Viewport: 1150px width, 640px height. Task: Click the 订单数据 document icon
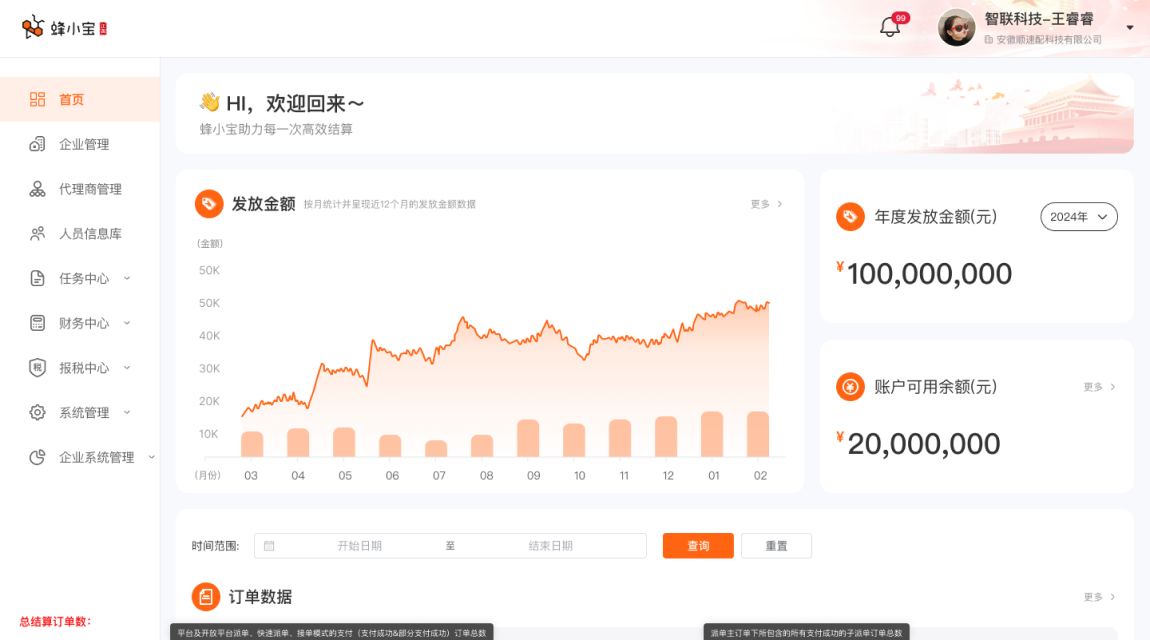click(206, 597)
